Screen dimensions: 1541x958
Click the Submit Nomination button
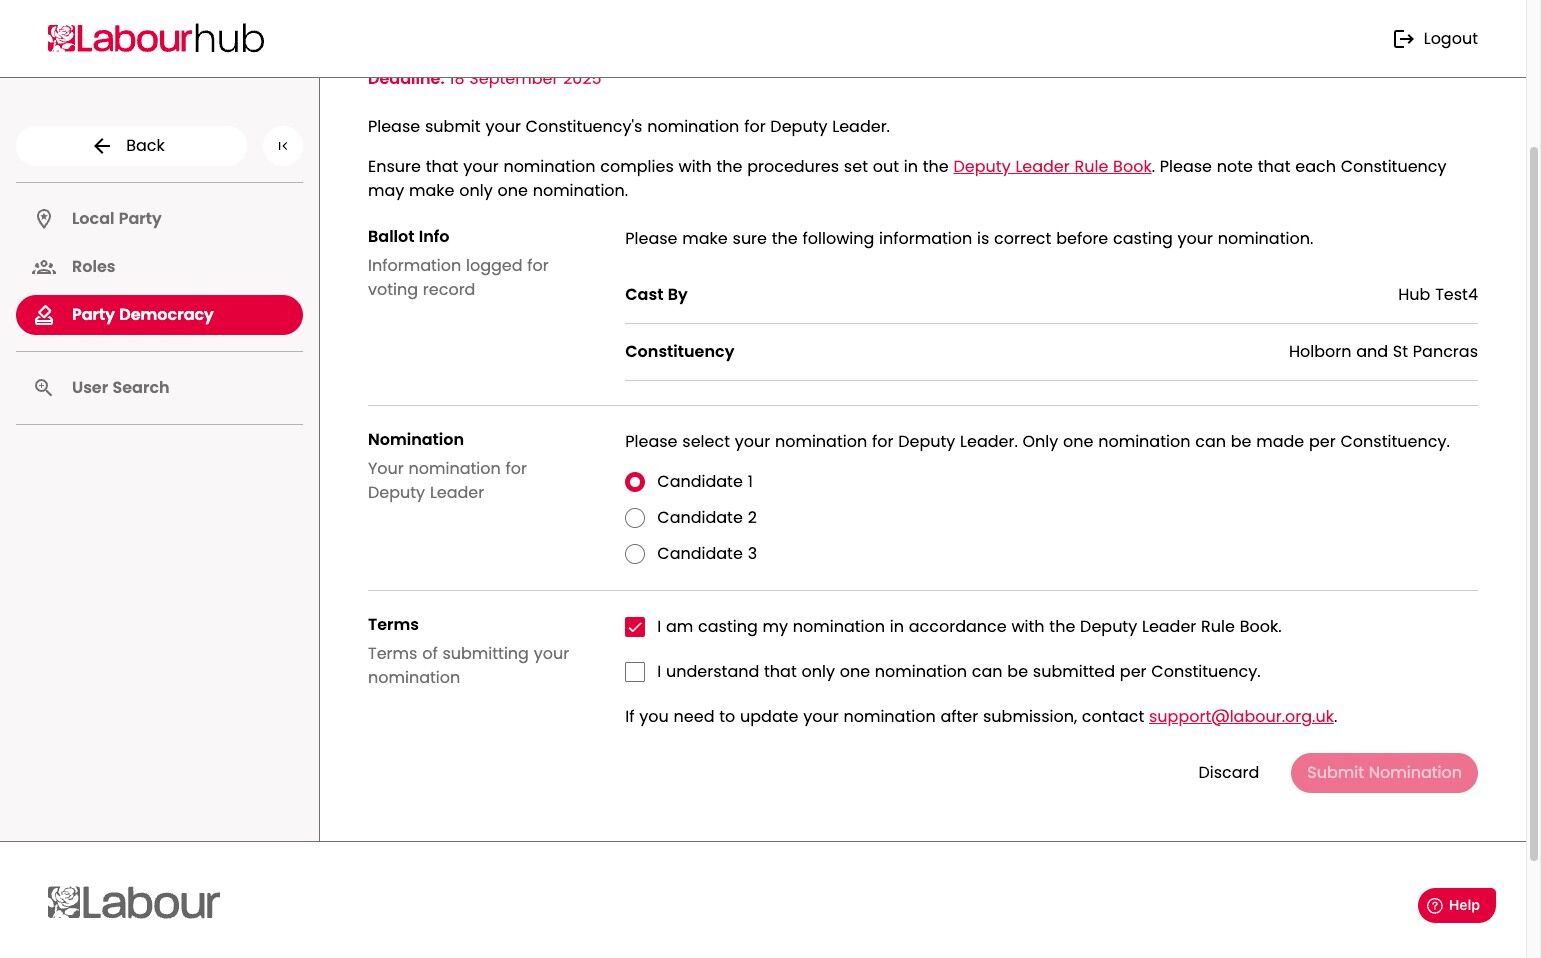pos(1384,773)
